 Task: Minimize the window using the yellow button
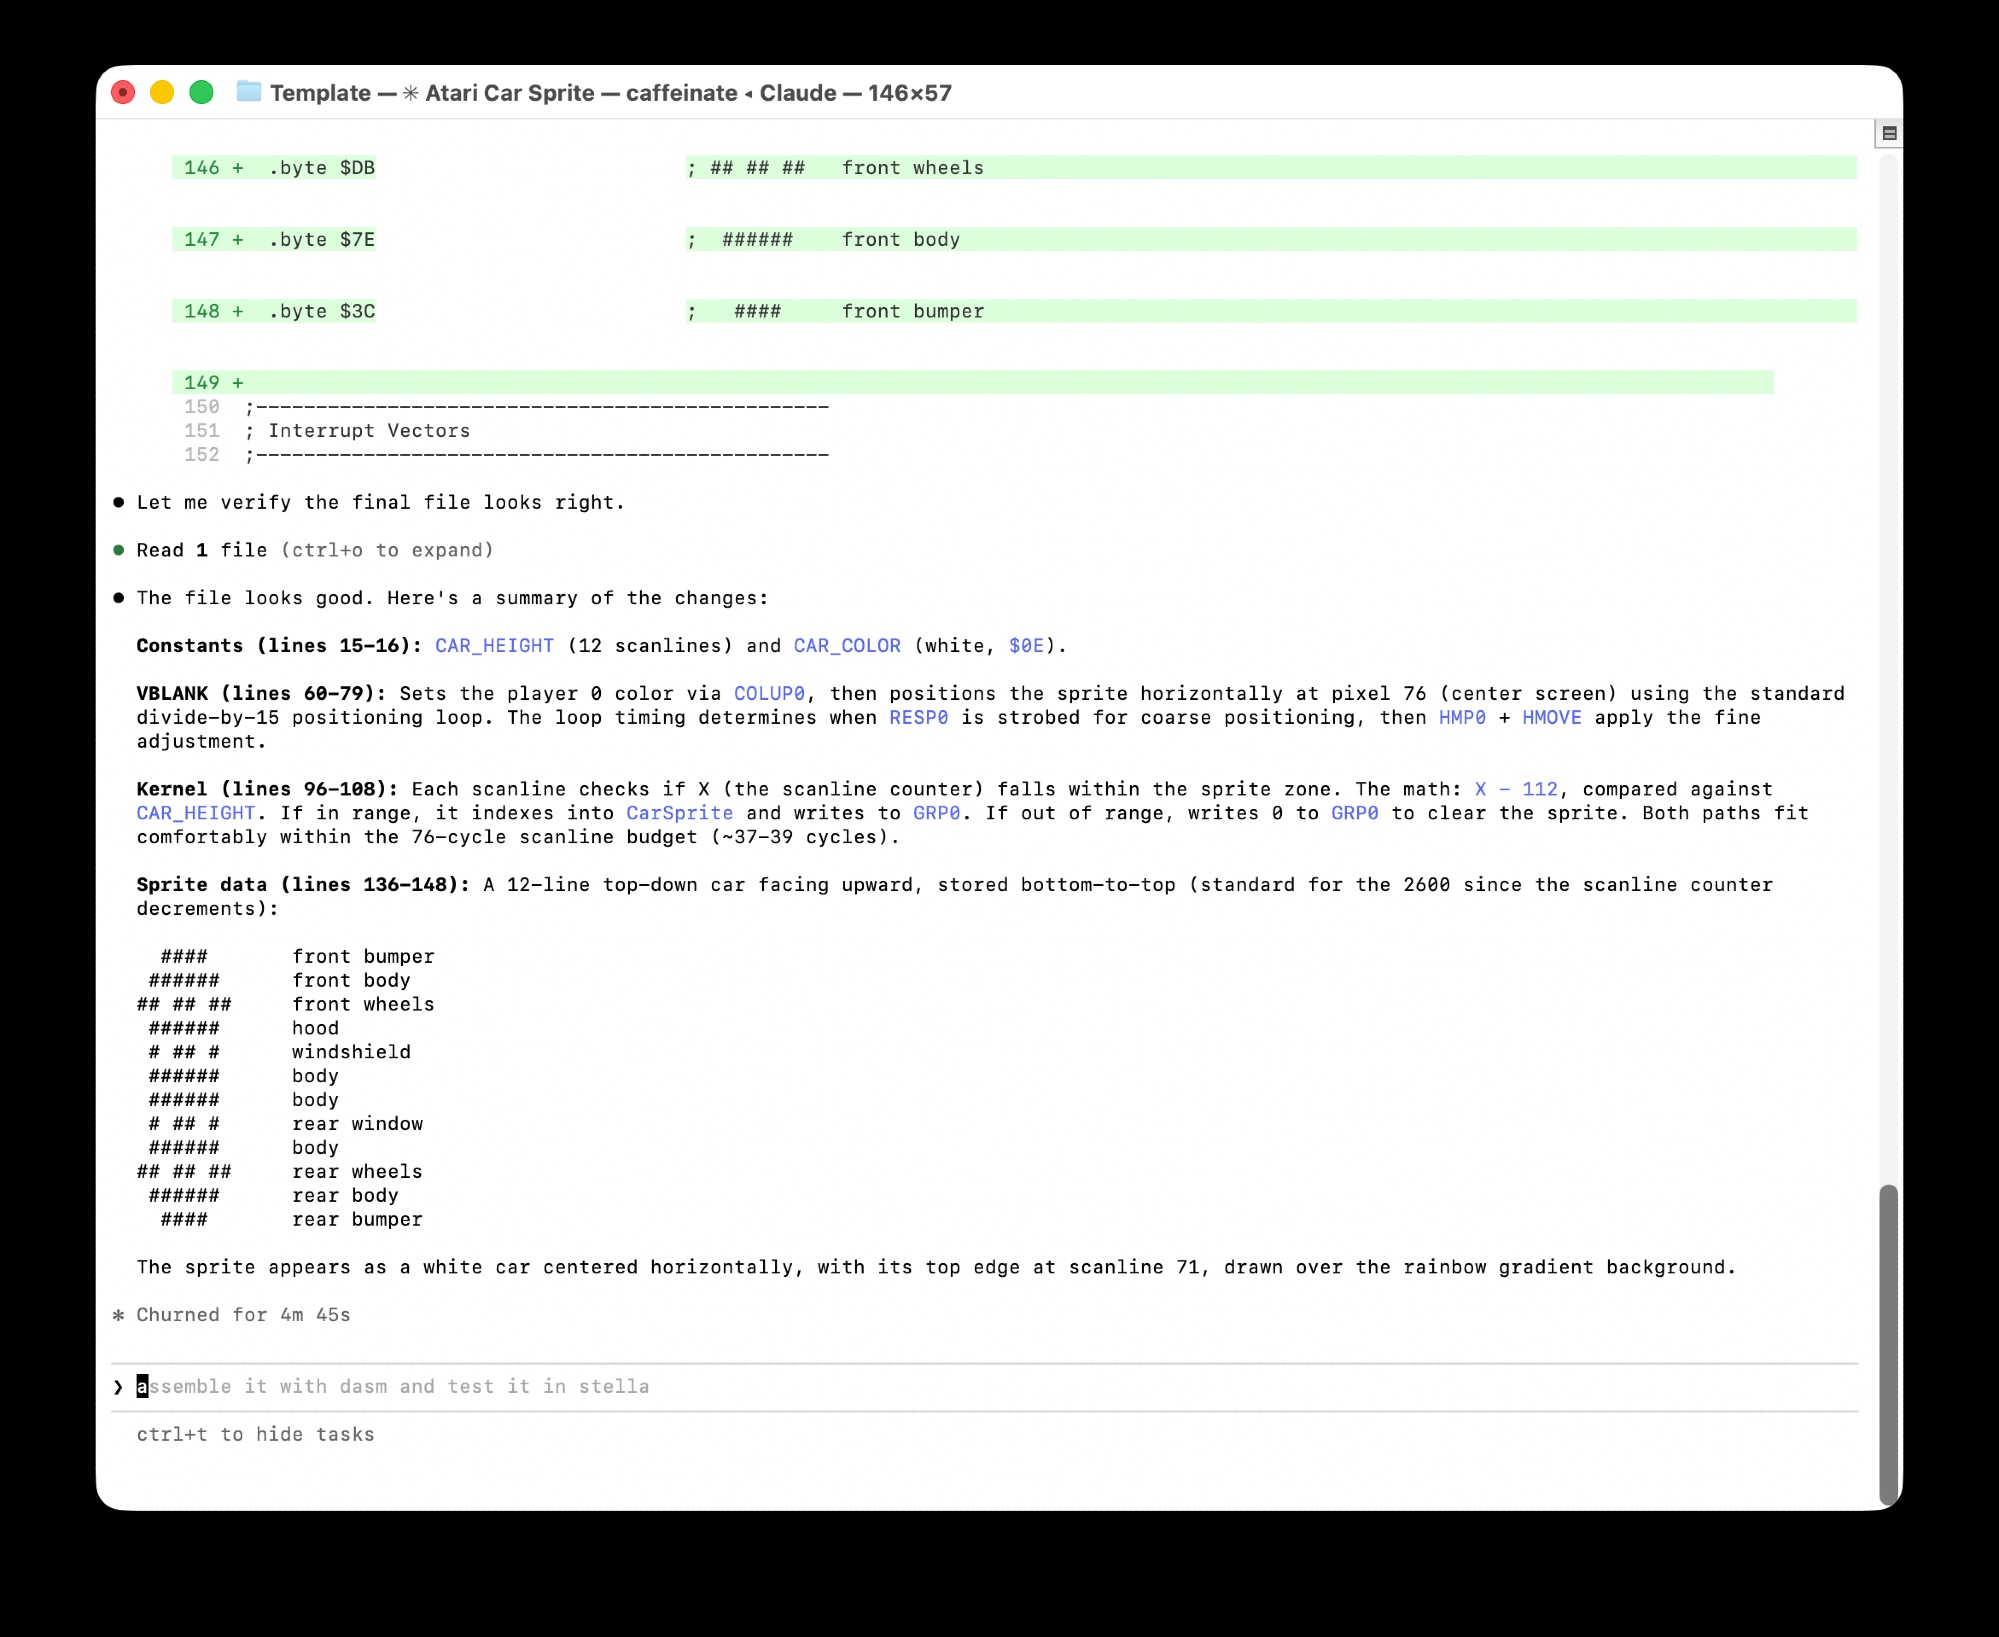[162, 93]
